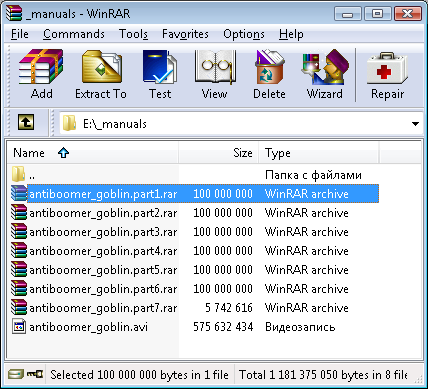Go up one folder level
The height and width of the screenshot is (389, 428).
click(26, 122)
